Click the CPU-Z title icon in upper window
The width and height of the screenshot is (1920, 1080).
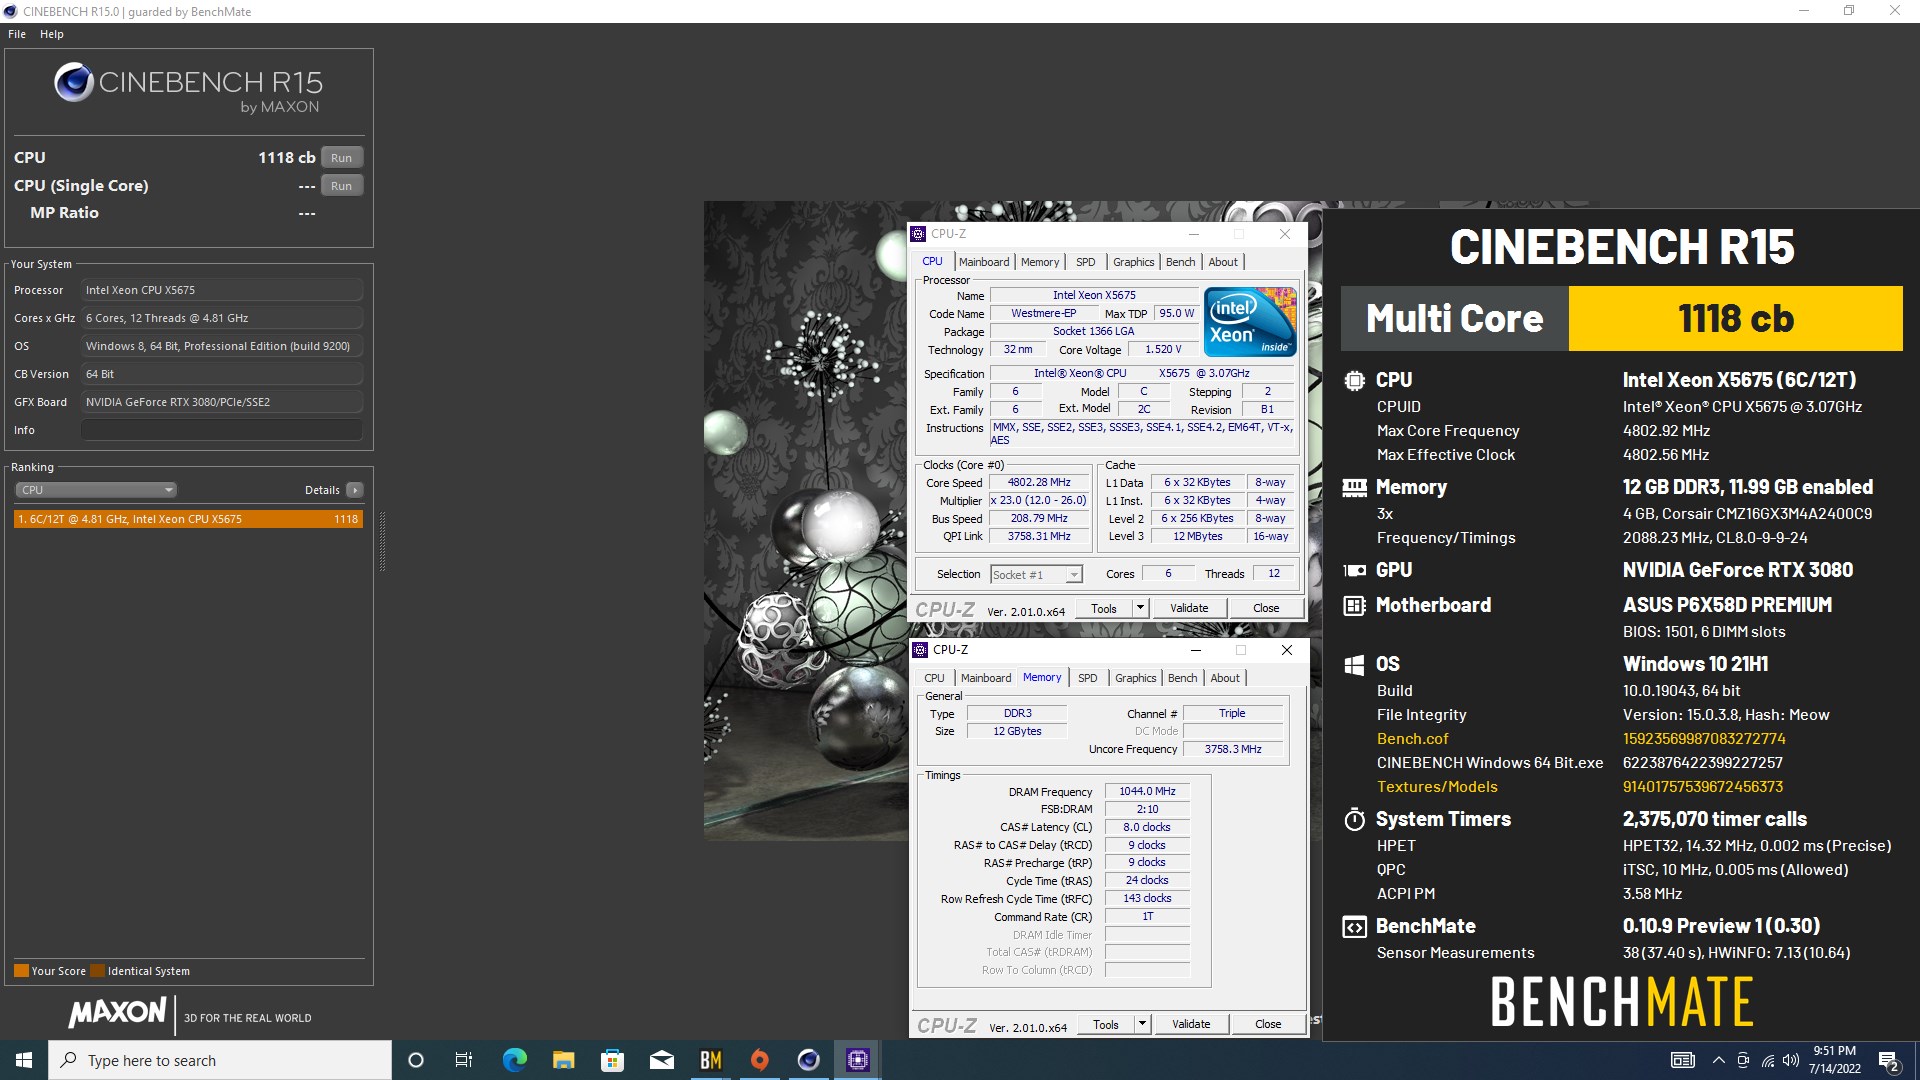click(918, 234)
